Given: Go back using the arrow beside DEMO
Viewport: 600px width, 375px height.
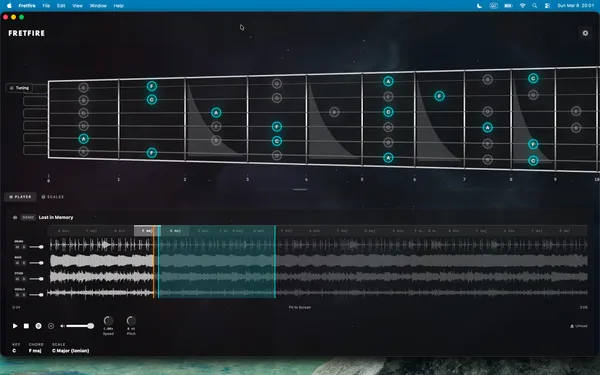Looking at the screenshot, I should pos(15,217).
